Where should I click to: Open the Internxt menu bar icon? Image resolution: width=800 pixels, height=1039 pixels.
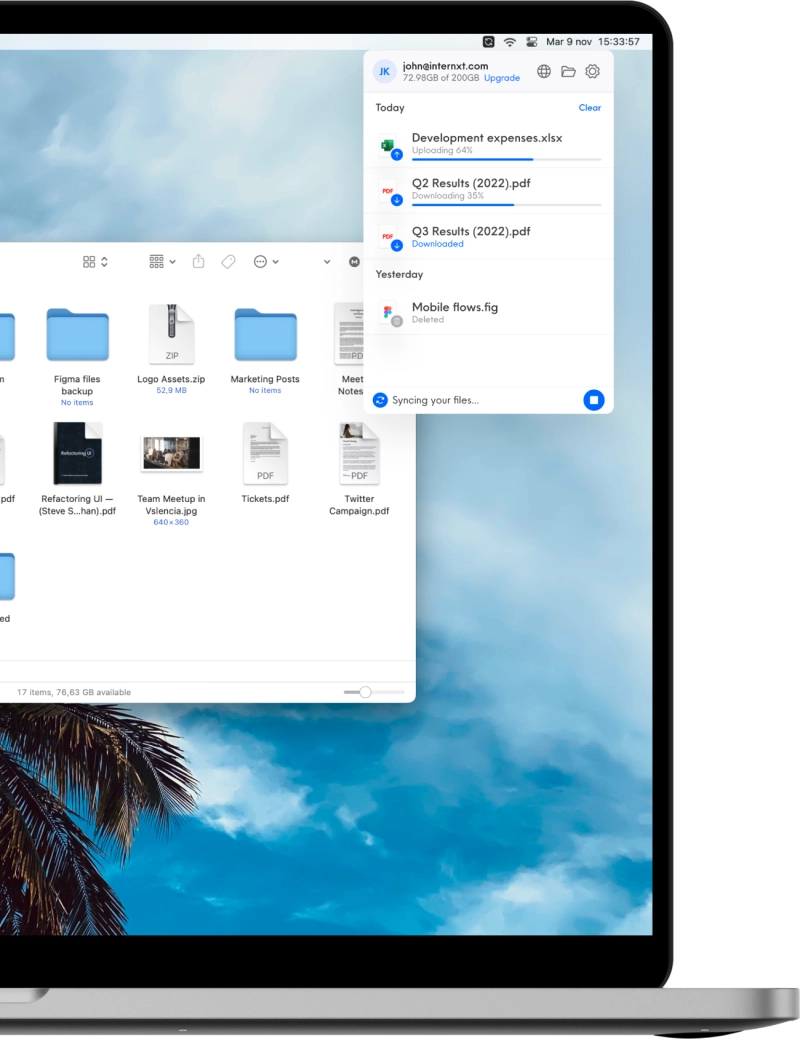488,42
